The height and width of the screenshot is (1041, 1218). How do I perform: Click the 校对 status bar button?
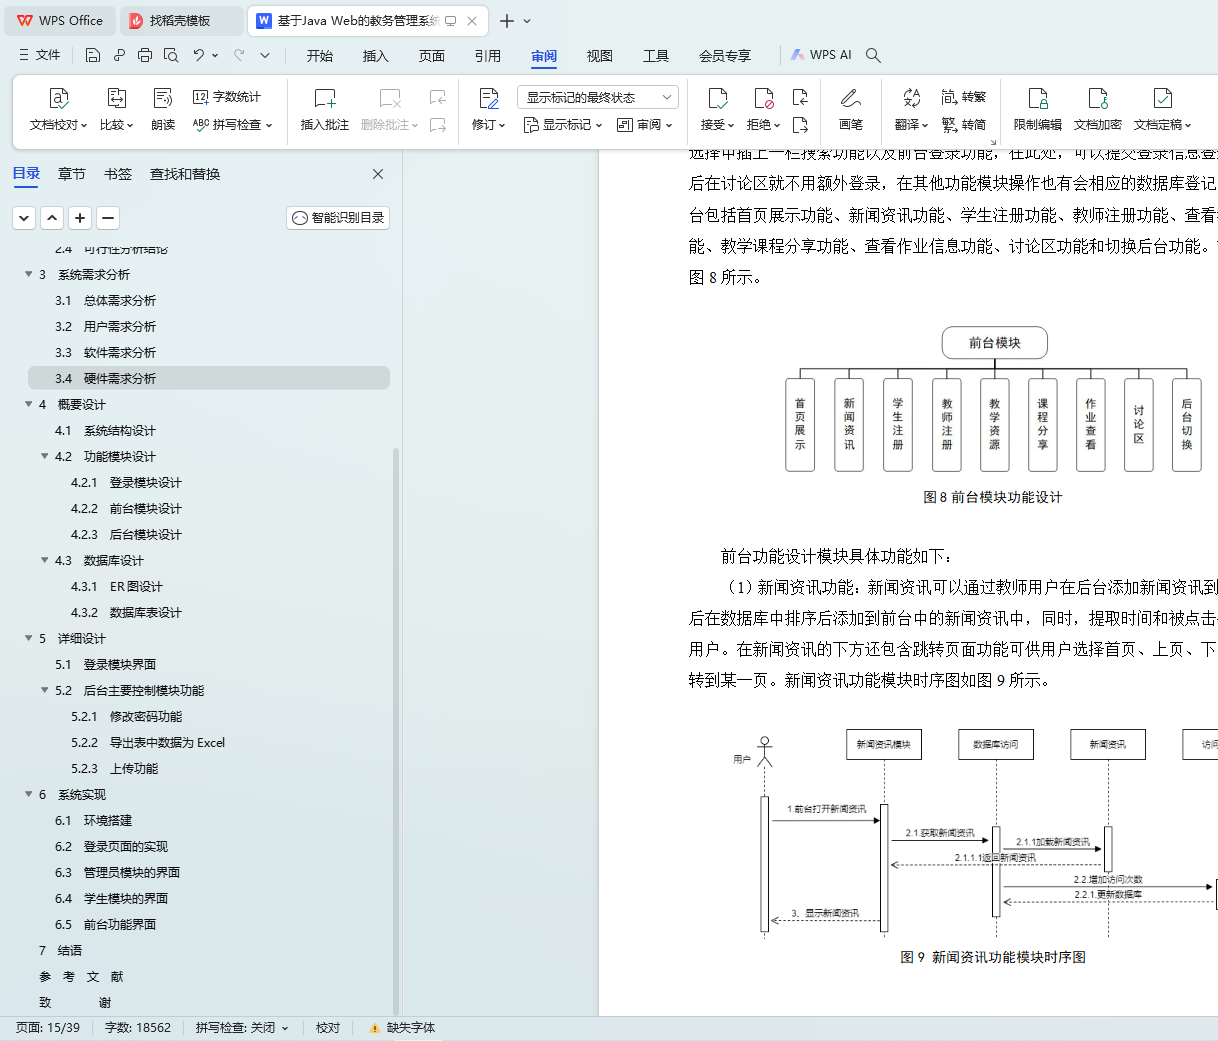(x=328, y=1028)
